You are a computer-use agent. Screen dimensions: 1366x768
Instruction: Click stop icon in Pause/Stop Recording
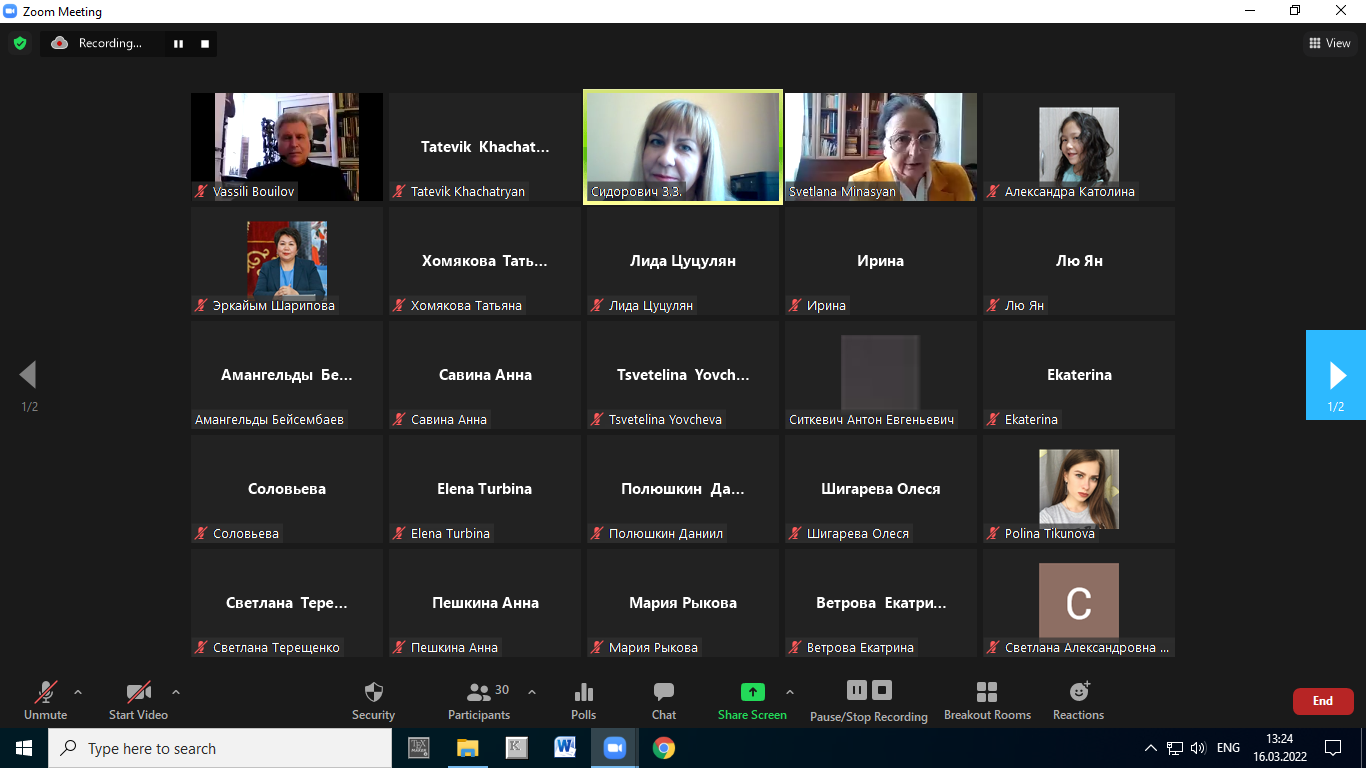[x=881, y=690]
